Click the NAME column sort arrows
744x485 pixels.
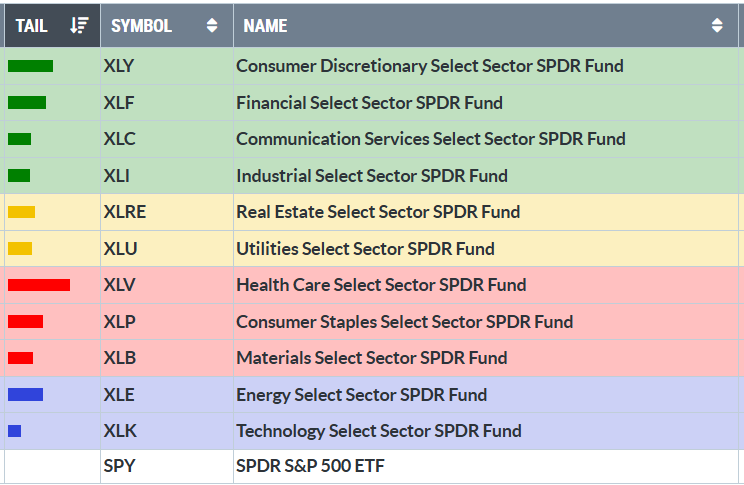(x=717, y=26)
